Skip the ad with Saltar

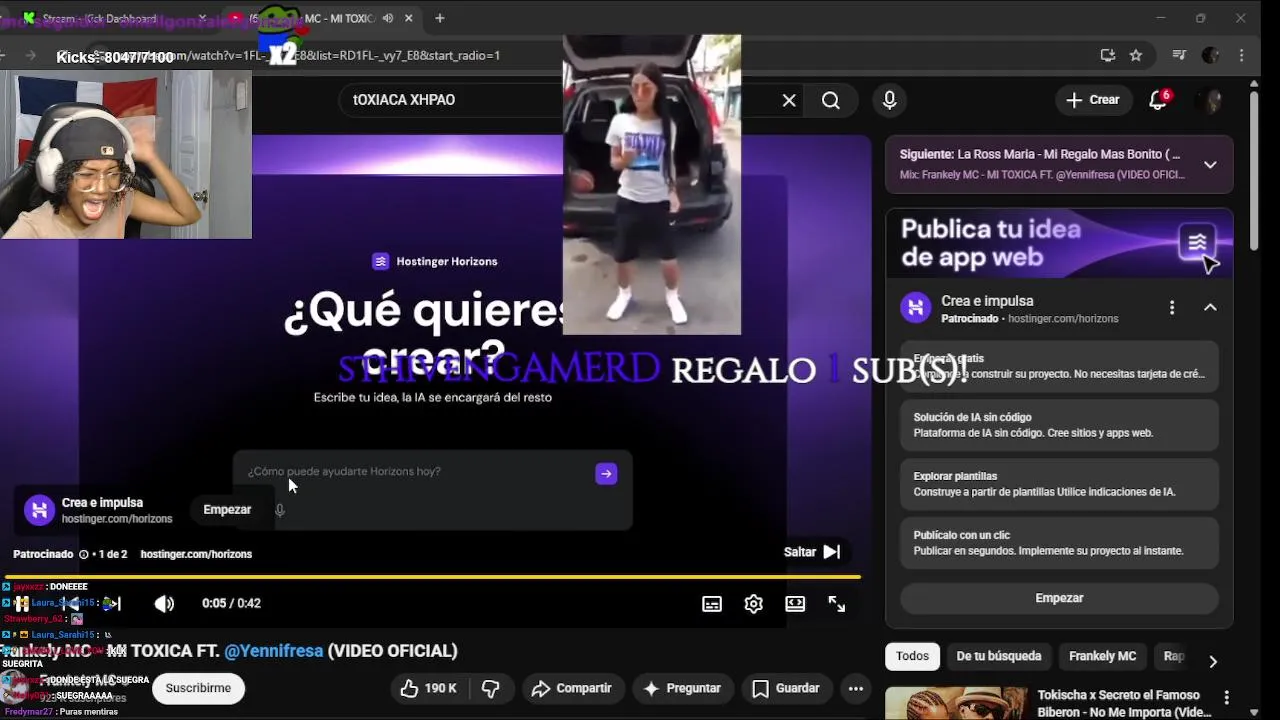[812, 552]
